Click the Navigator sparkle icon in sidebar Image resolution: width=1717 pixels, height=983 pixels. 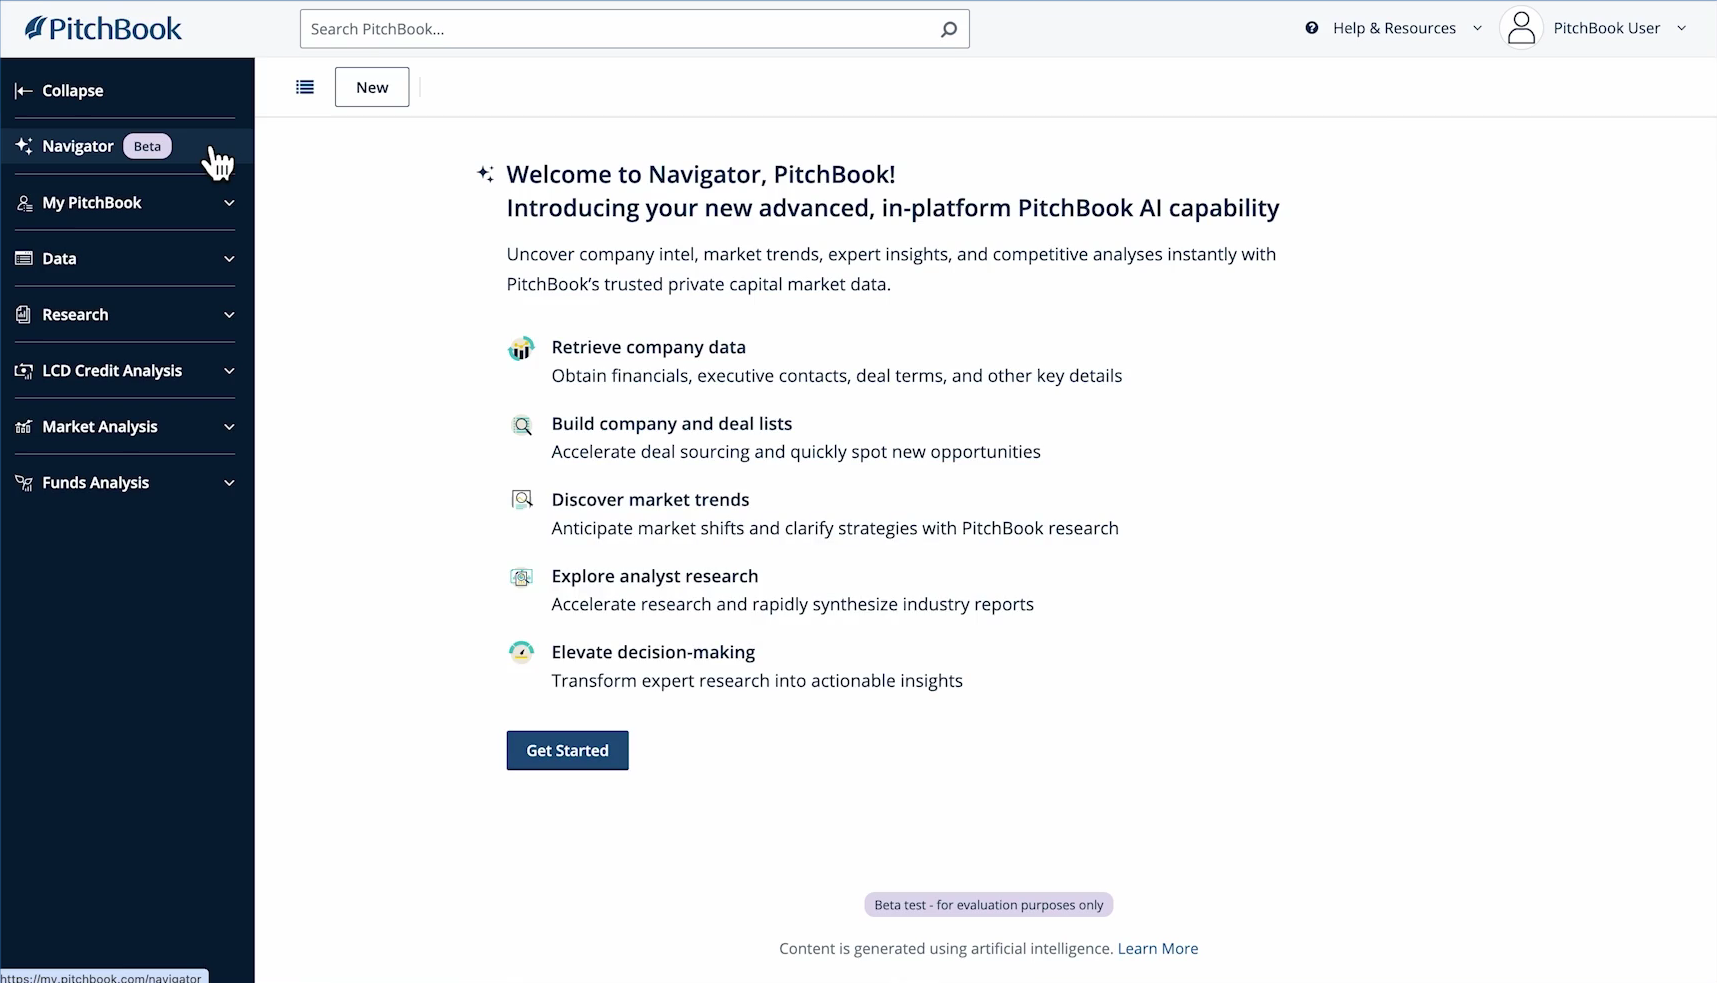(24, 146)
